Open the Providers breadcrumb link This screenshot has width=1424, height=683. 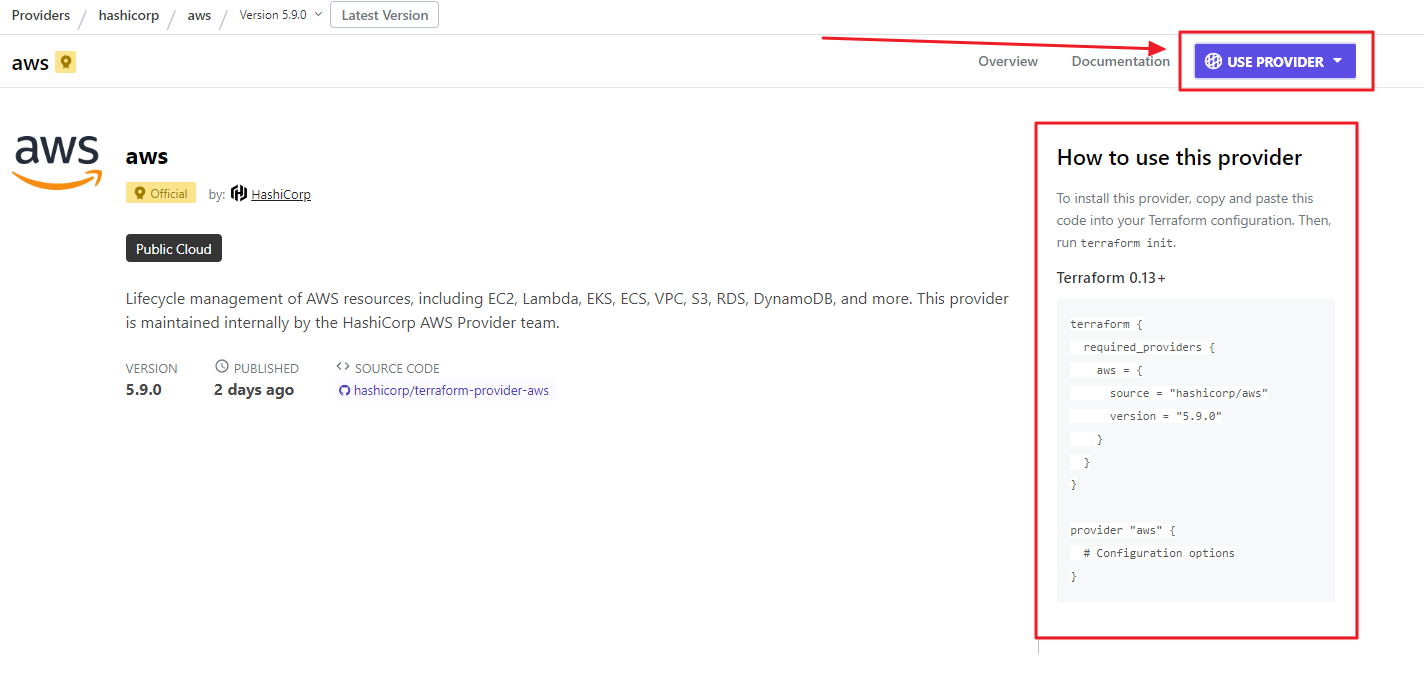(41, 15)
